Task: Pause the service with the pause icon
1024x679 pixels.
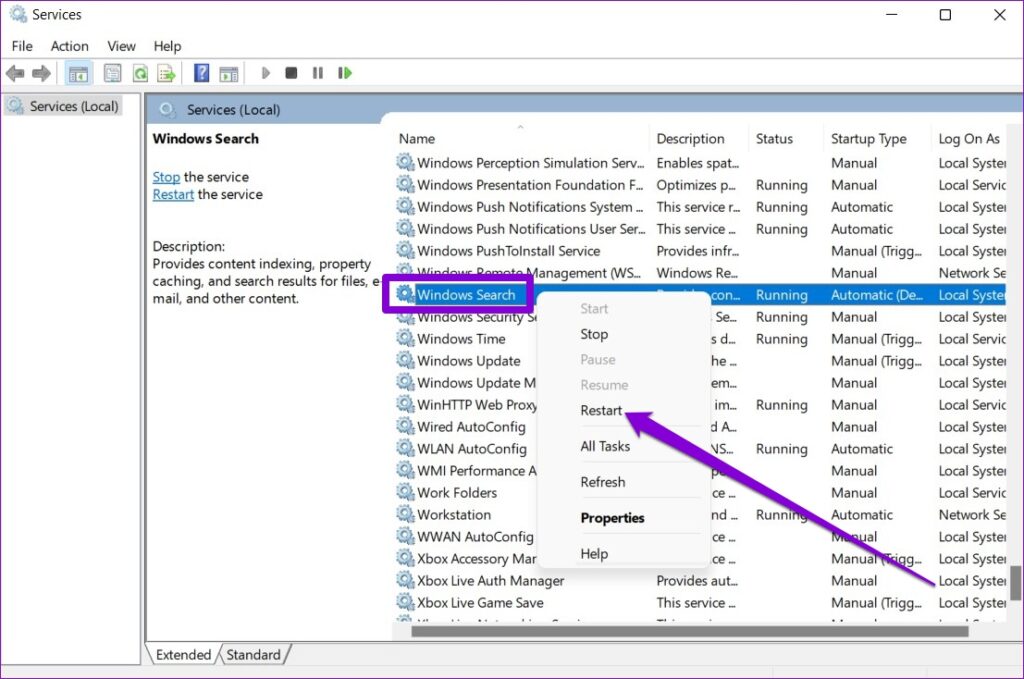Action: (x=318, y=72)
